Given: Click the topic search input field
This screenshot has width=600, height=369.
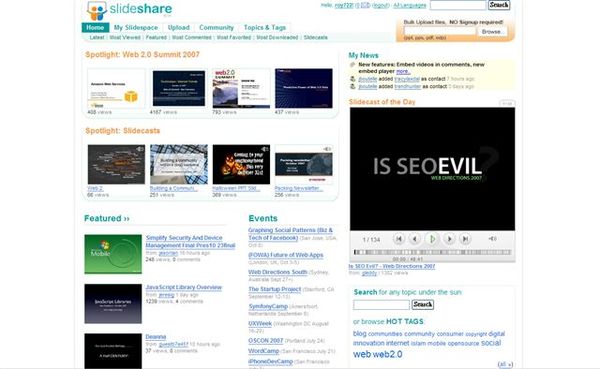Looking at the screenshot, I should pos(381,305).
